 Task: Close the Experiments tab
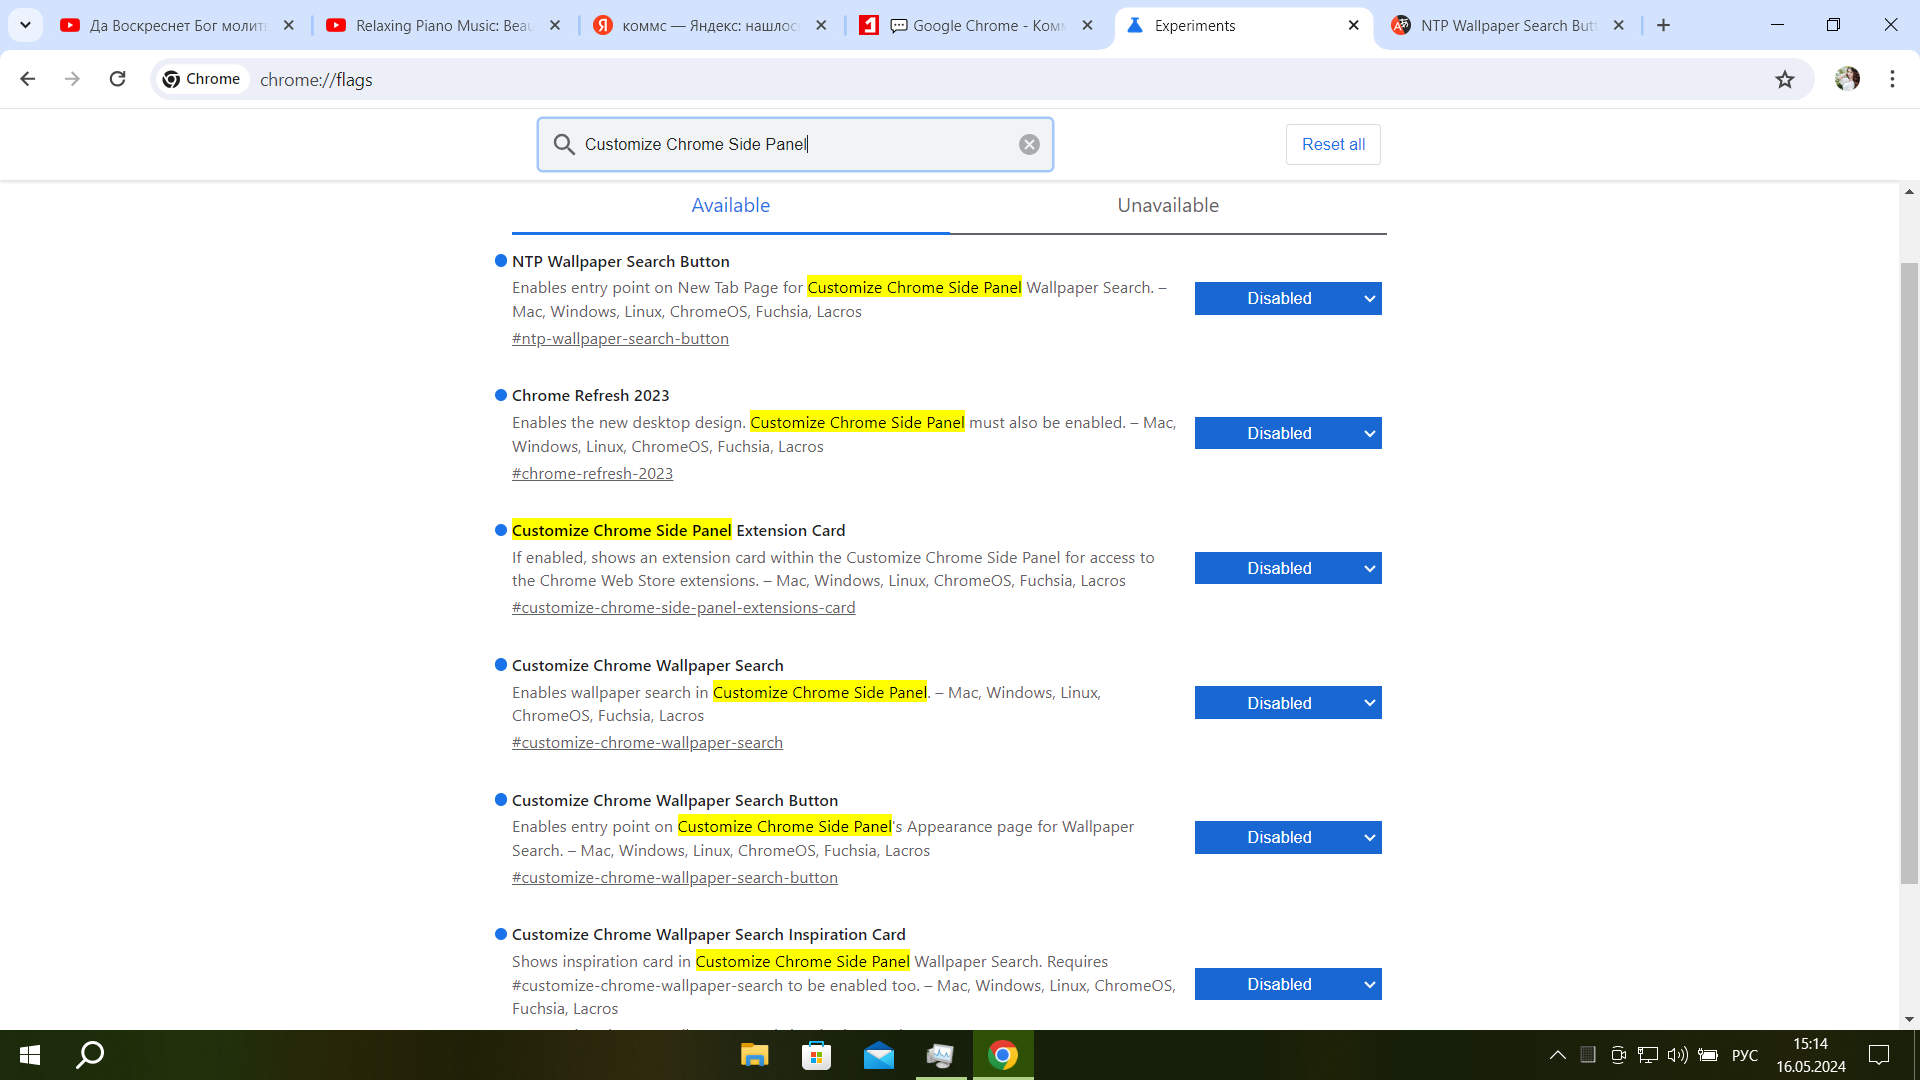[x=1353, y=25]
